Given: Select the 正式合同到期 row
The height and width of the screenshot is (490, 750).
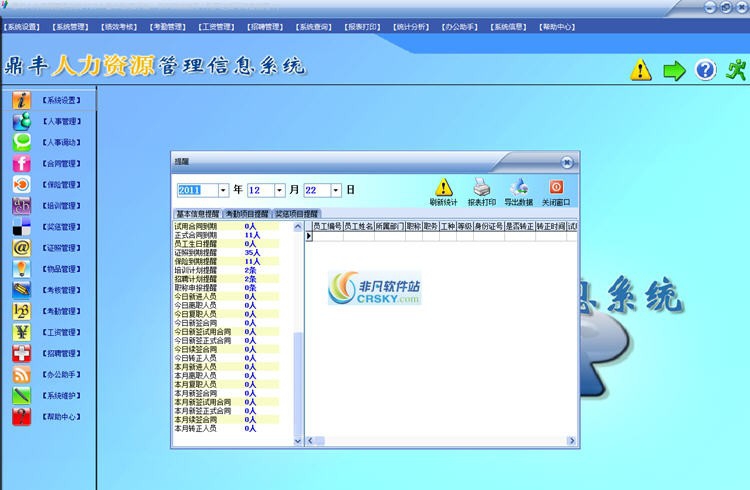Looking at the screenshot, I should 226,235.
